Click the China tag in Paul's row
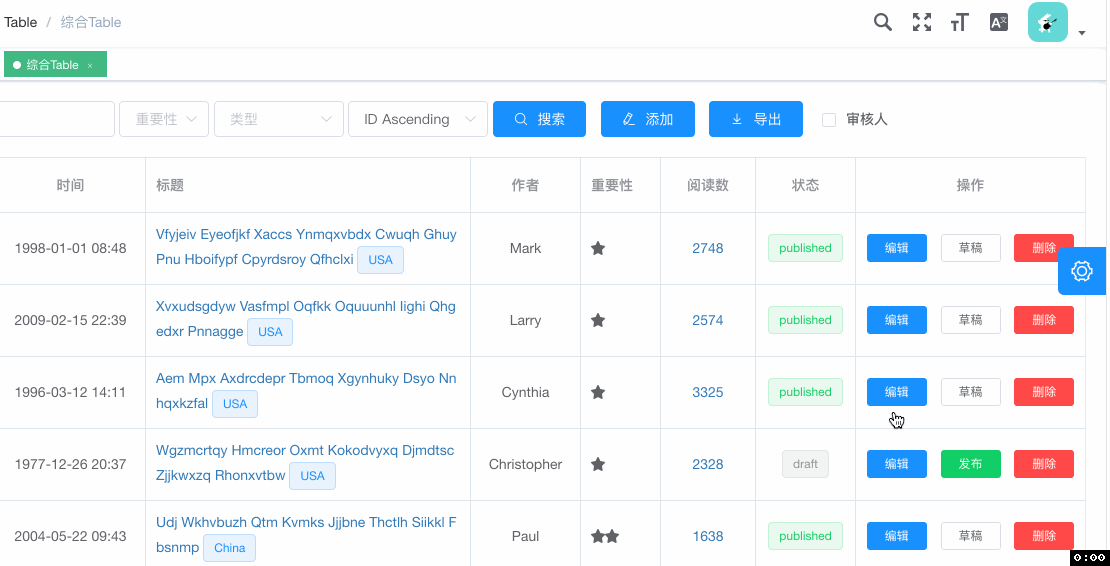 click(x=229, y=548)
